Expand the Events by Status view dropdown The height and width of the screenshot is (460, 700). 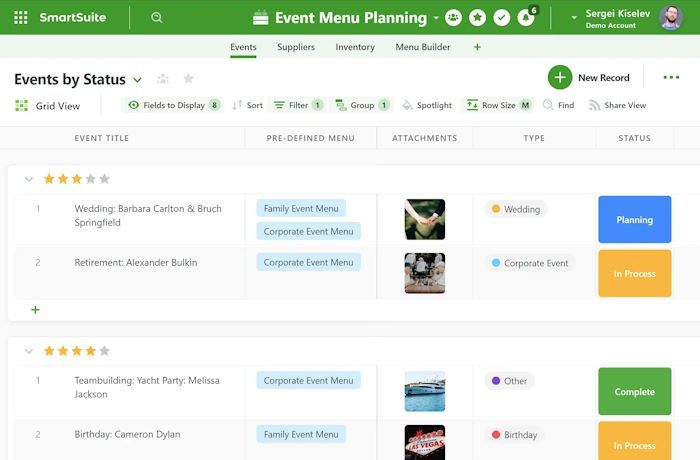click(137, 80)
